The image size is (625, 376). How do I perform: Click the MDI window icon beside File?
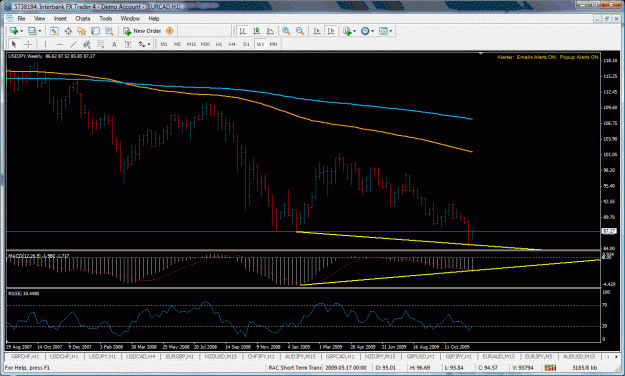10,18
